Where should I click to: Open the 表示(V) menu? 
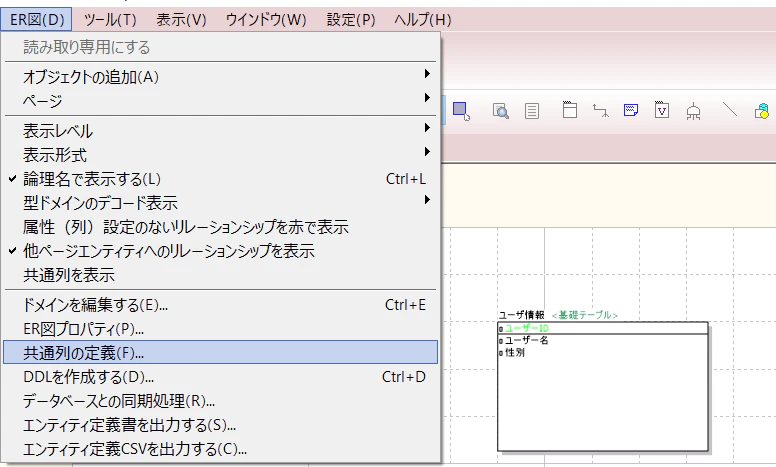(x=181, y=20)
